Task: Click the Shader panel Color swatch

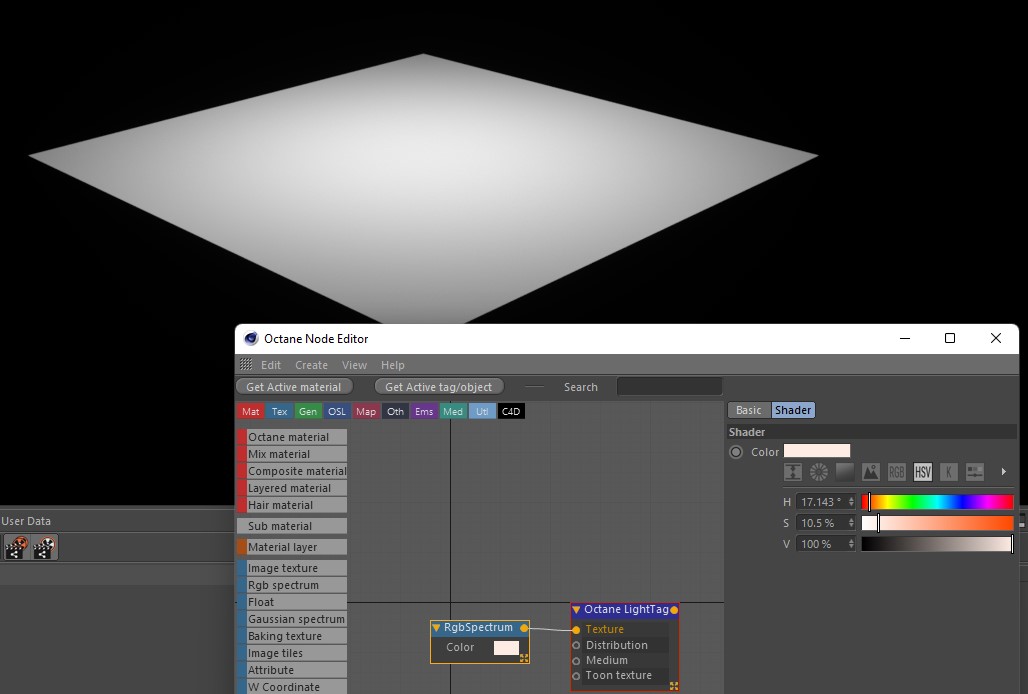Action: [817, 451]
